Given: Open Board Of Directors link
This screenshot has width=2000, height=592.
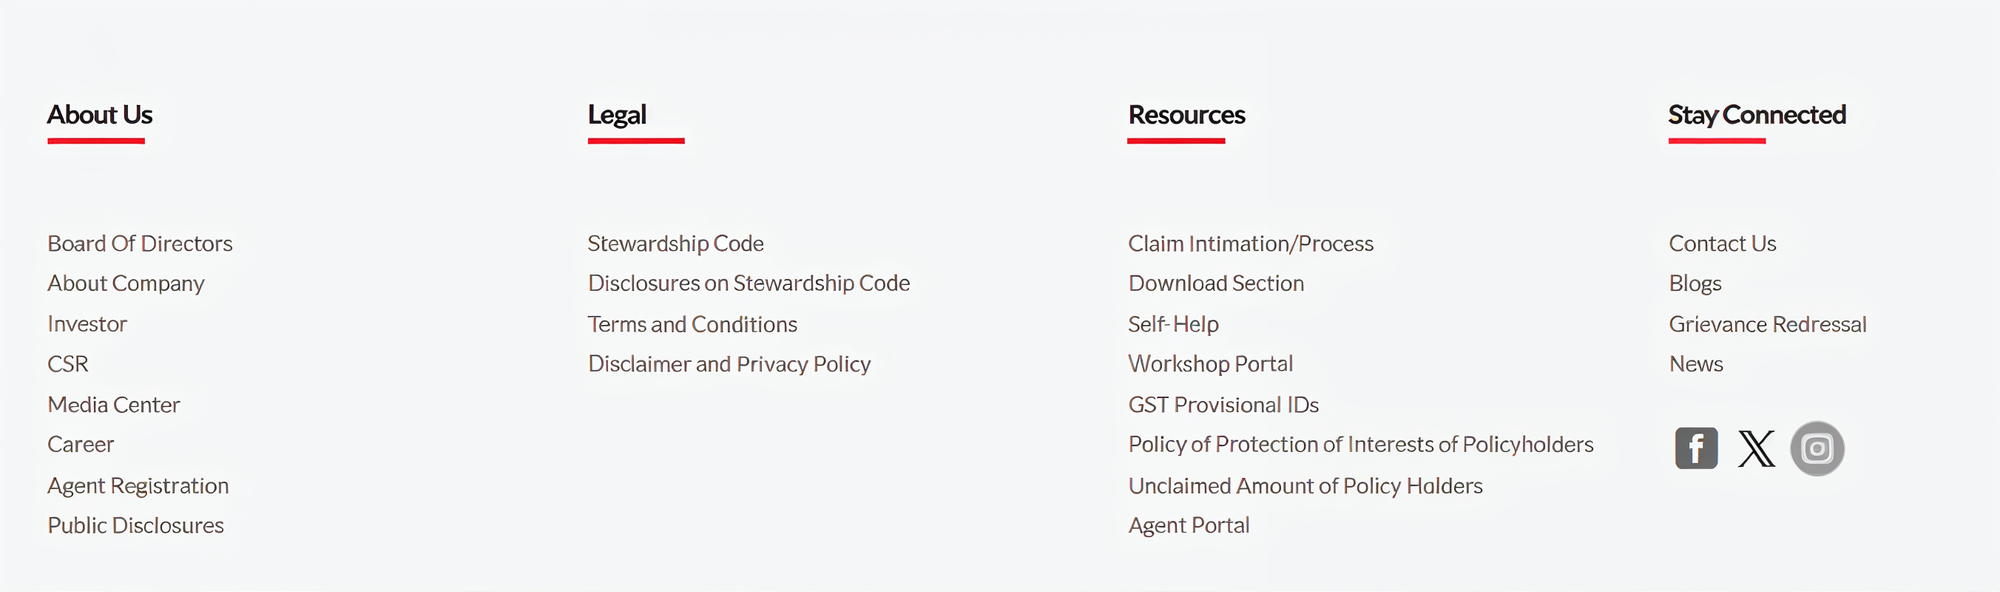Looking at the screenshot, I should pos(140,244).
